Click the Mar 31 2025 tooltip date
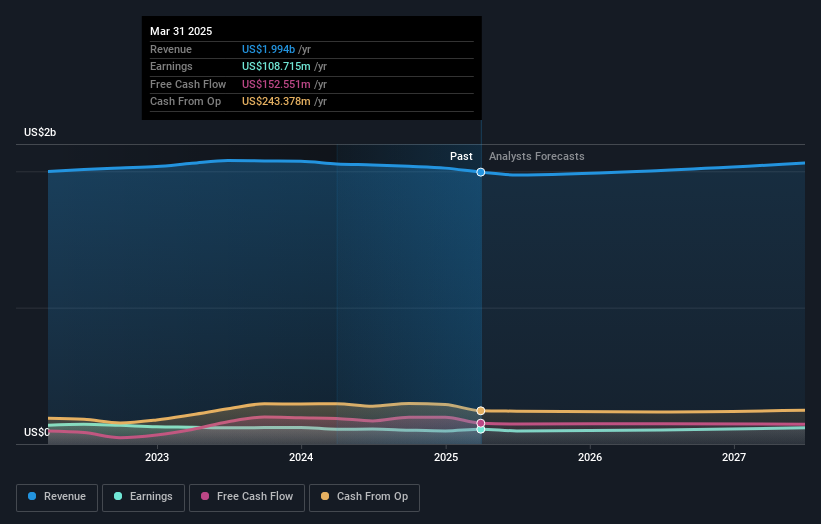The image size is (821, 524). (x=181, y=31)
